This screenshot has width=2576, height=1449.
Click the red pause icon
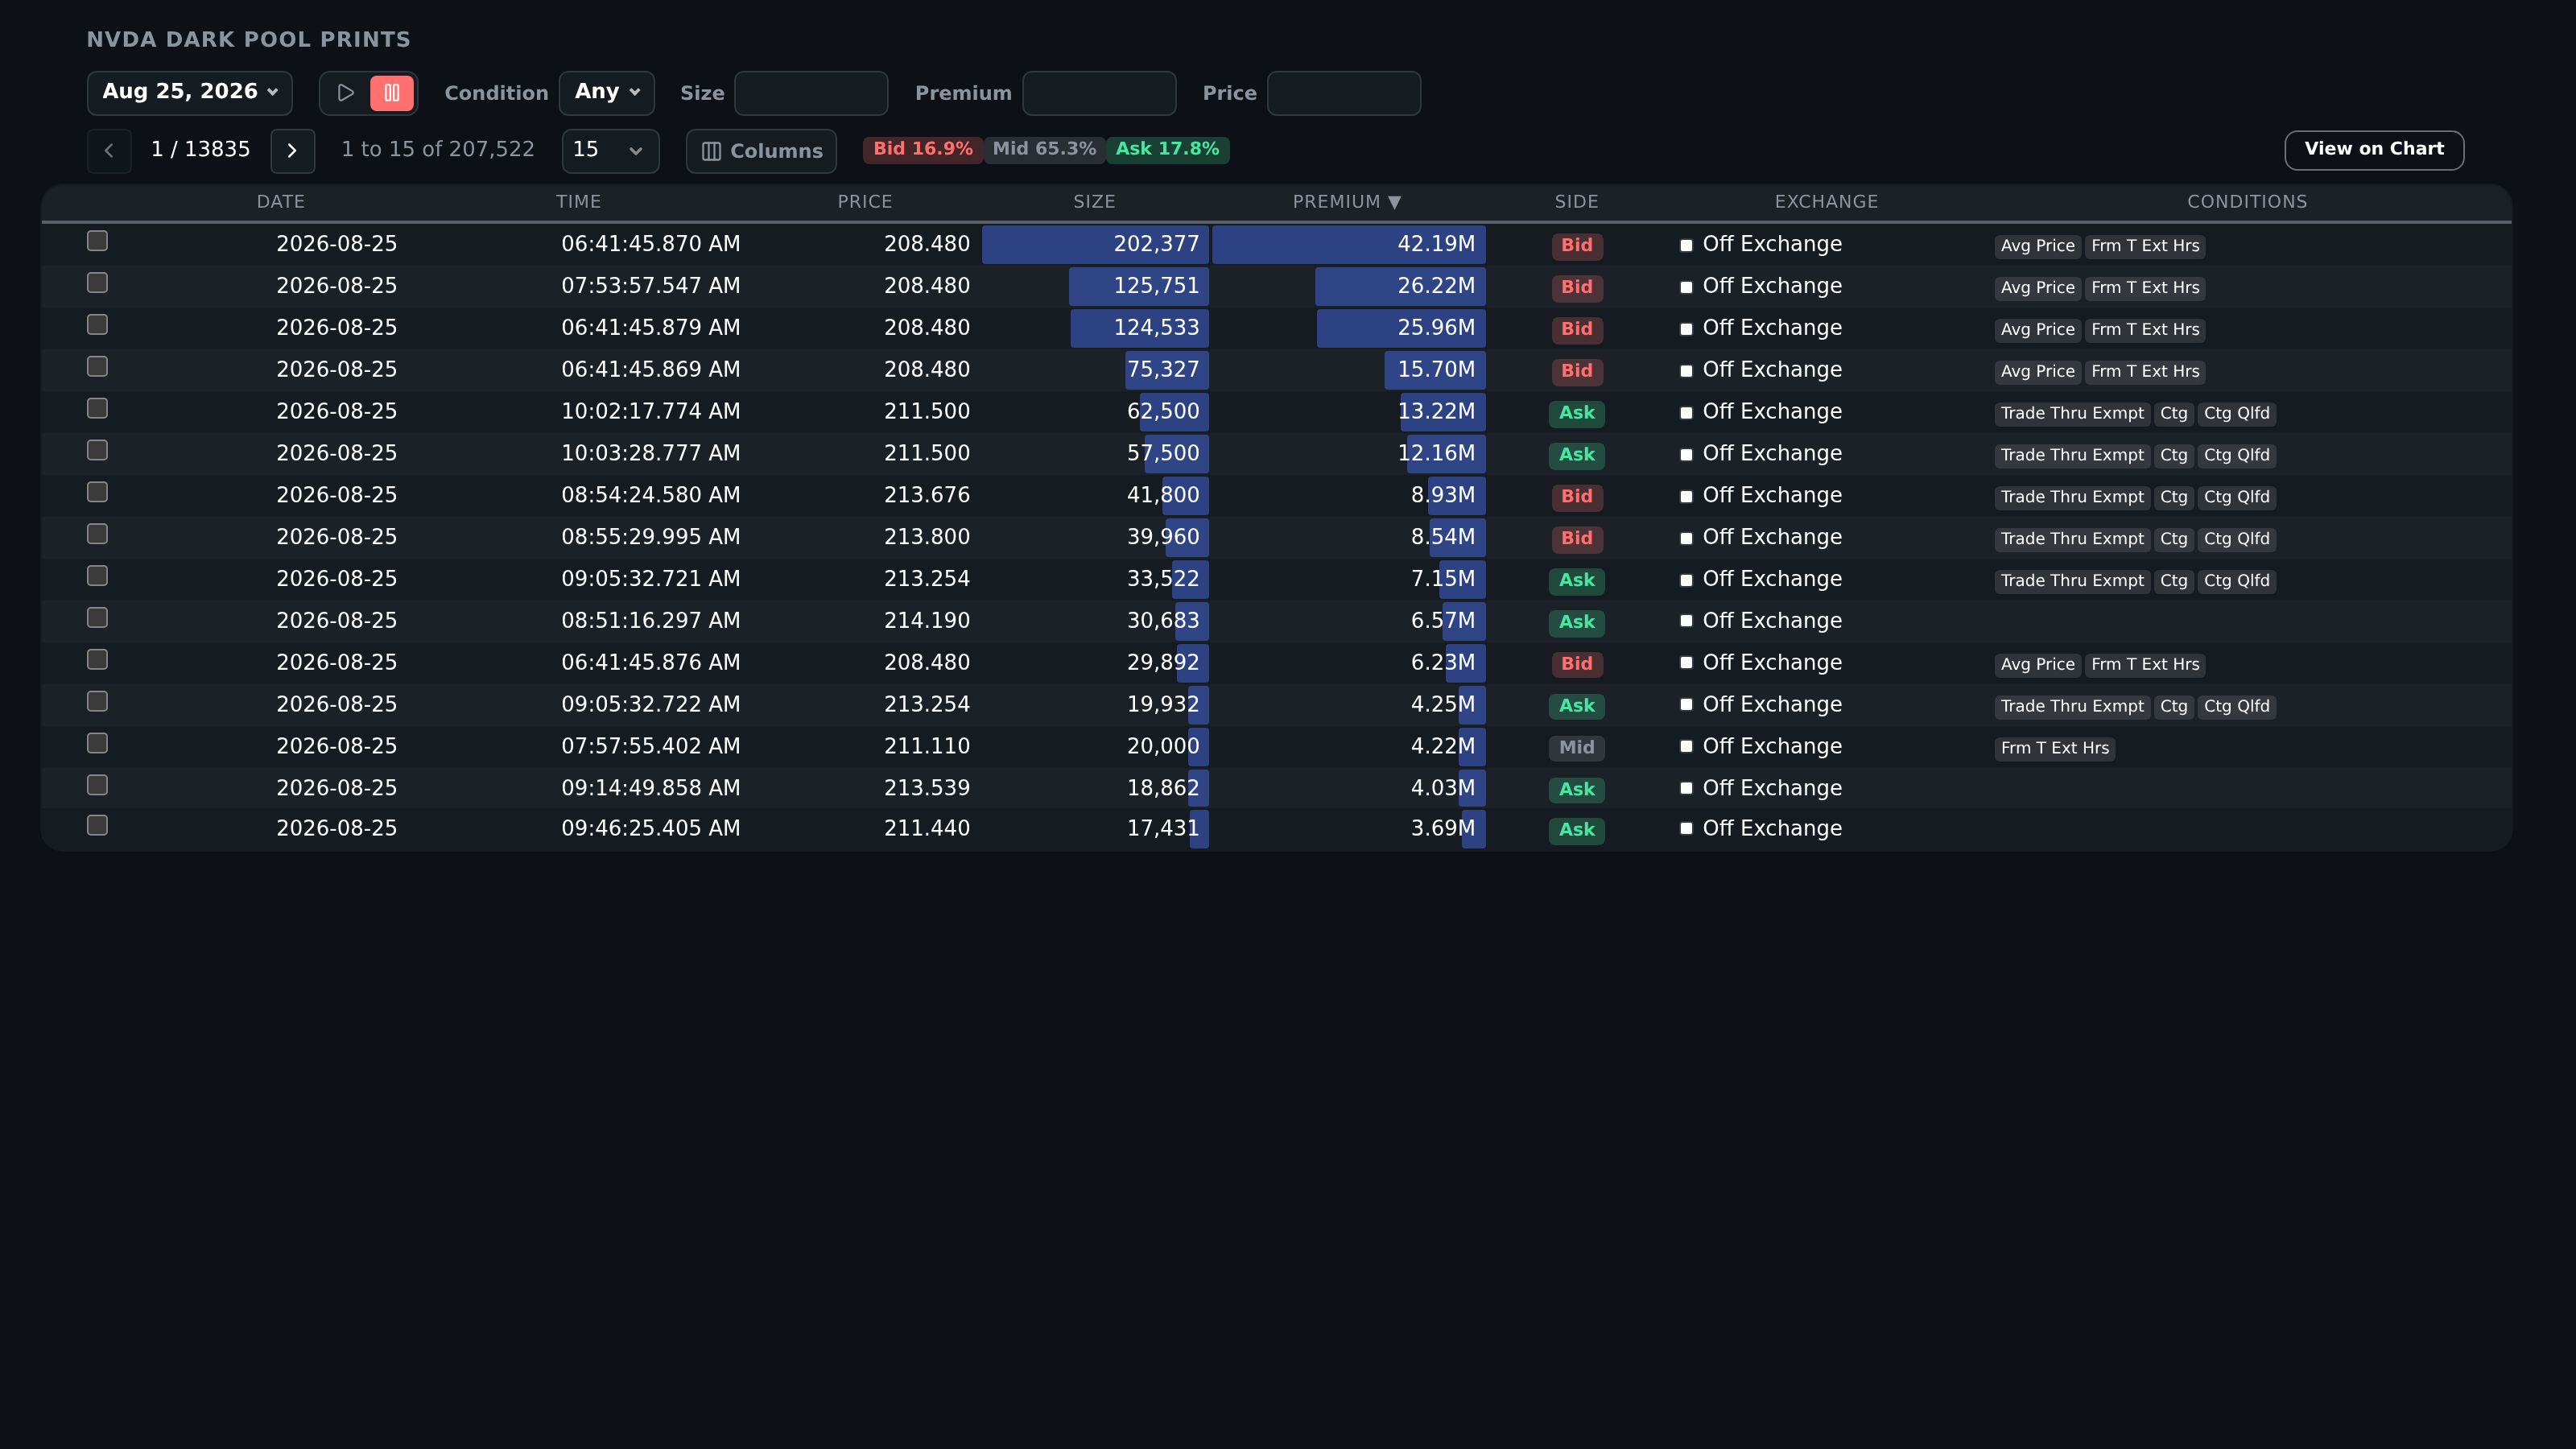click(x=392, y=93)
